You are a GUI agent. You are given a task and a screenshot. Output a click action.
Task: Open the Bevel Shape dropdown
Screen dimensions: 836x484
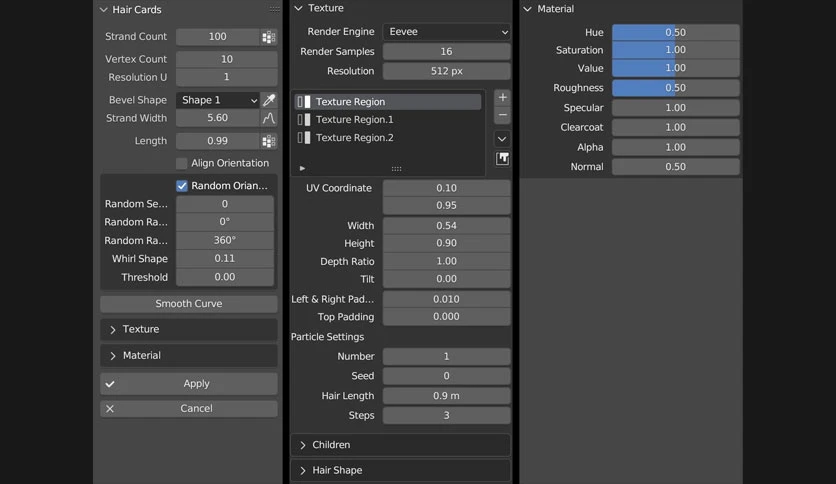[x=218, y=100]
